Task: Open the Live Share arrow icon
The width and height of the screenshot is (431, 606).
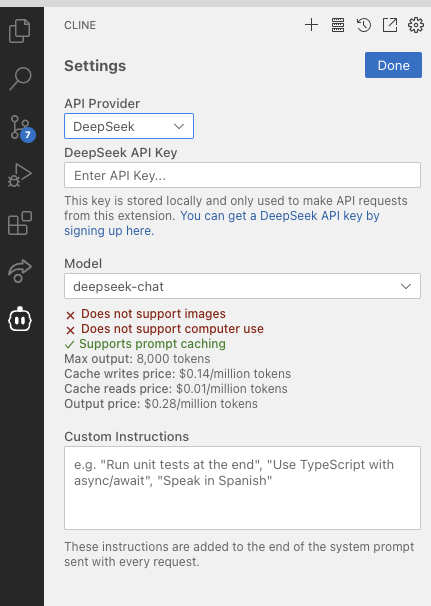Action: [20, 271]
